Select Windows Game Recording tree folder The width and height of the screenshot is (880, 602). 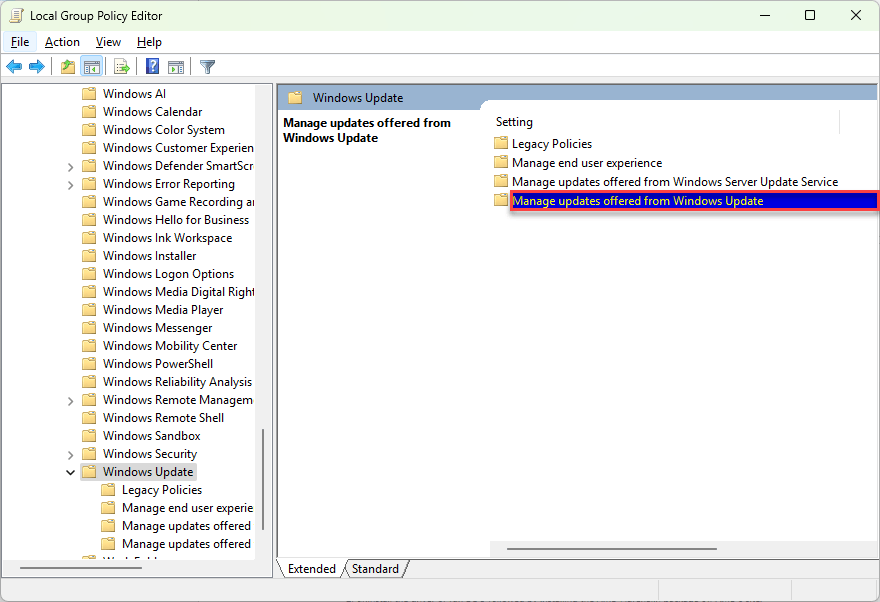pos(178,202)
